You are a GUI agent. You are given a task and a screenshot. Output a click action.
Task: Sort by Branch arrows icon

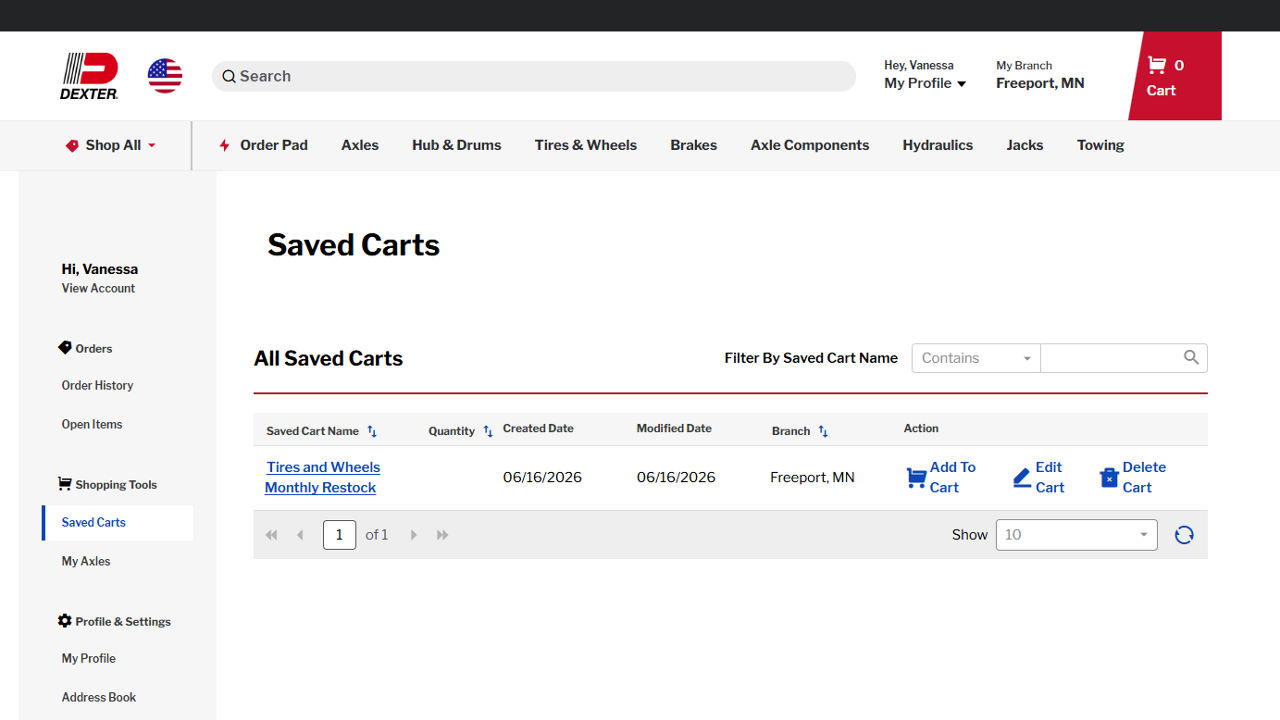tap(823, 431)
